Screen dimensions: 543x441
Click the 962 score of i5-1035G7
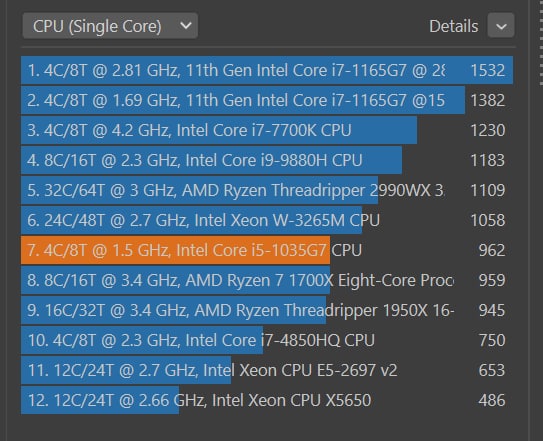click(492, 250)
